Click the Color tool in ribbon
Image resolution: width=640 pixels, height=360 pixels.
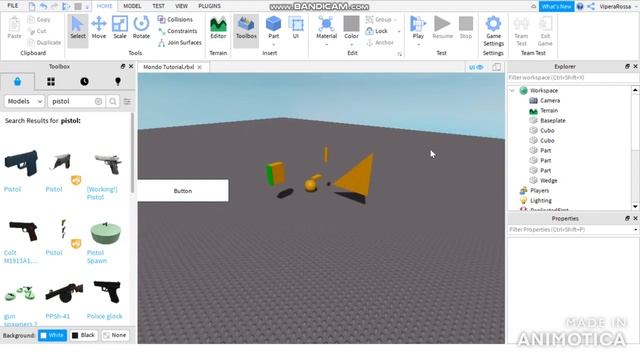[x=351, y=28]
